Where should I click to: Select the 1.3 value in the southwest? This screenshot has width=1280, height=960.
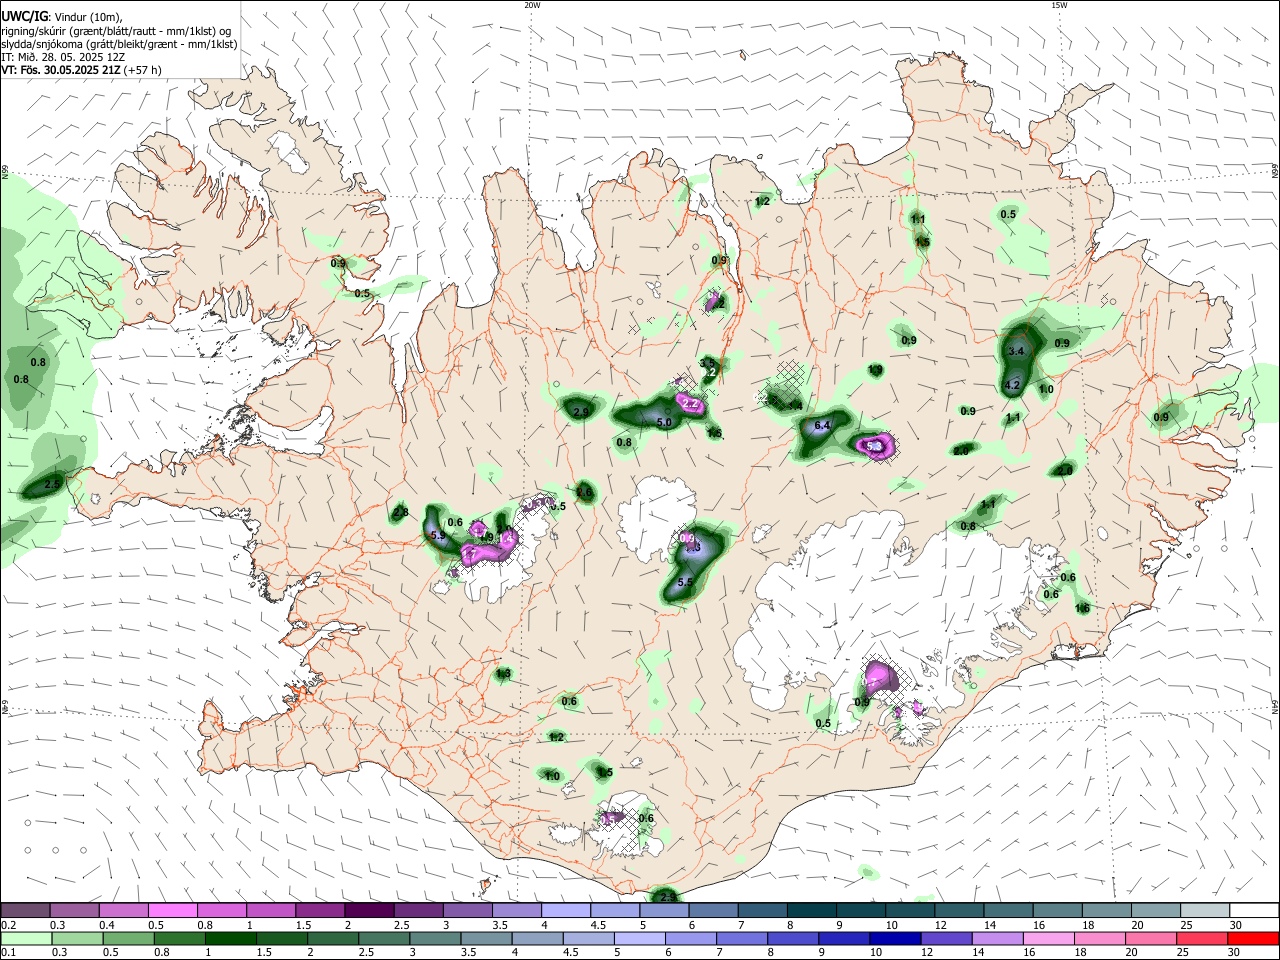(503, 674)
